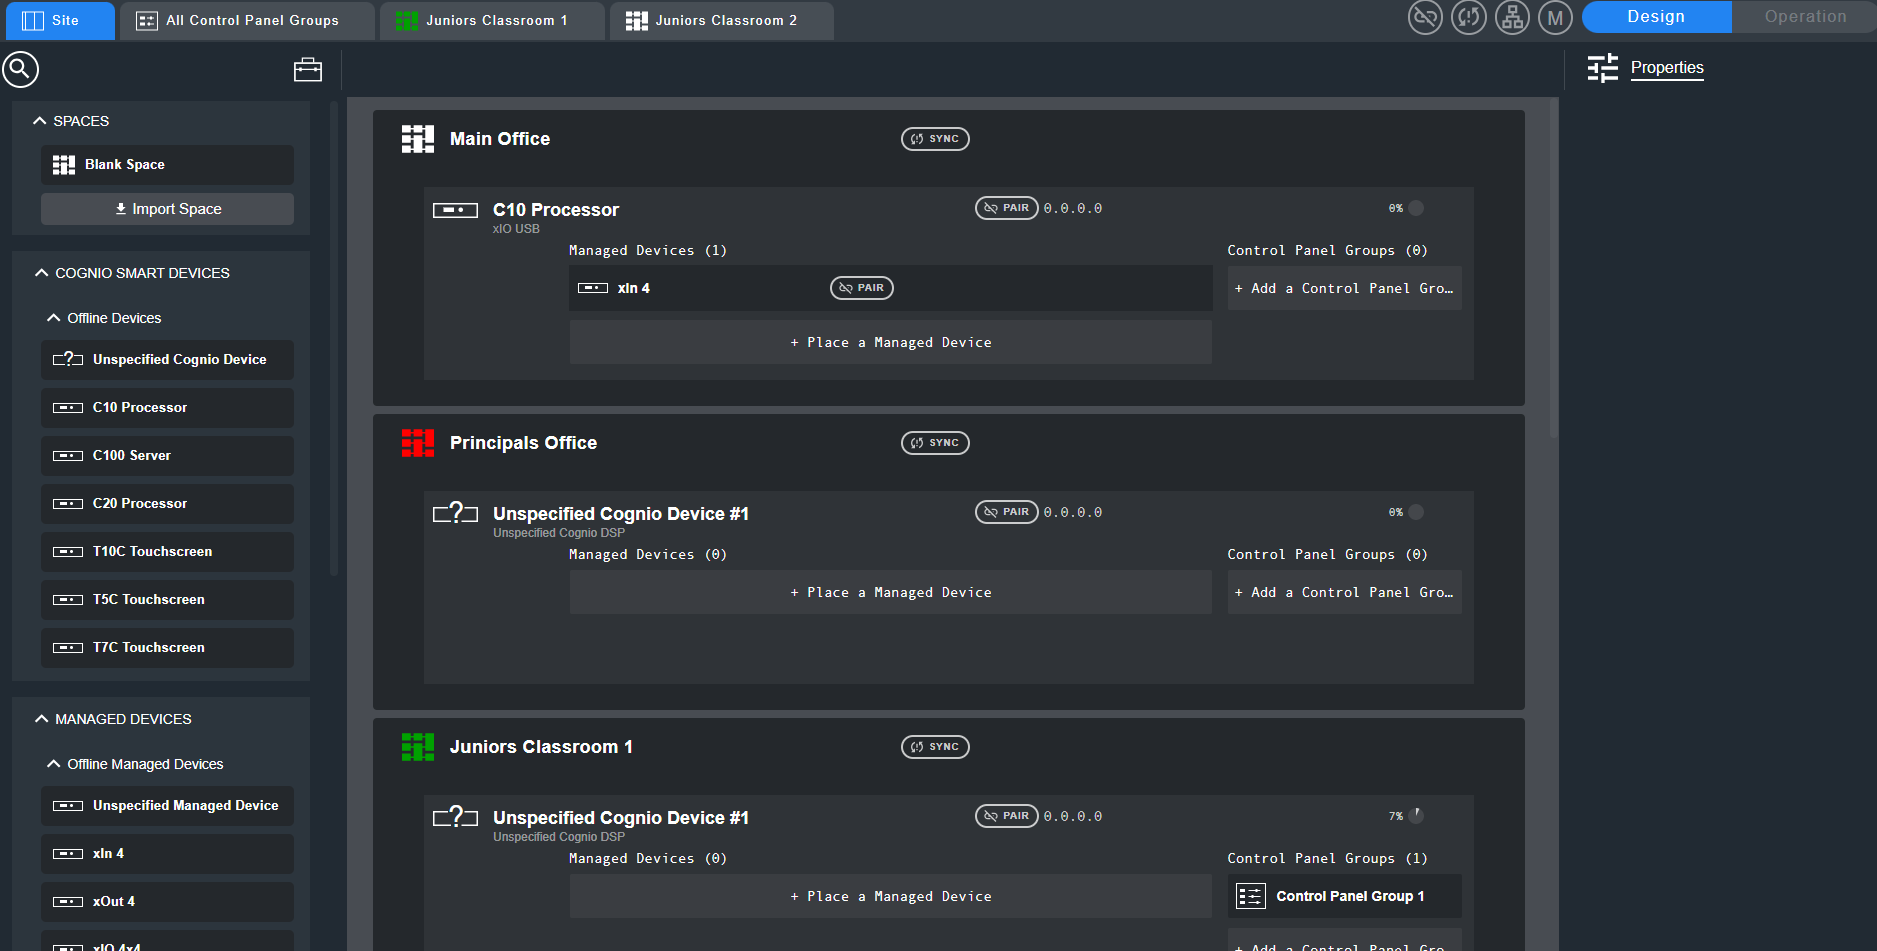1877x951 pixels.
Task: Collapse the Offline Managed Devices group
Action: 54,764
